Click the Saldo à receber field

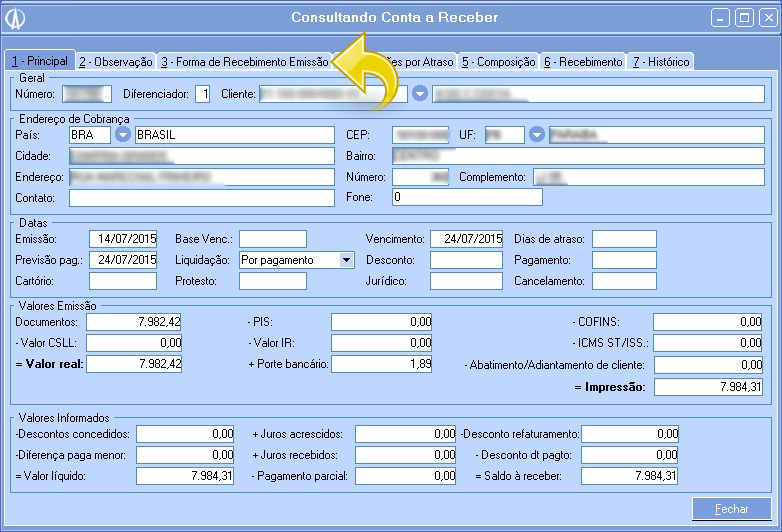[x=630, y=476]
